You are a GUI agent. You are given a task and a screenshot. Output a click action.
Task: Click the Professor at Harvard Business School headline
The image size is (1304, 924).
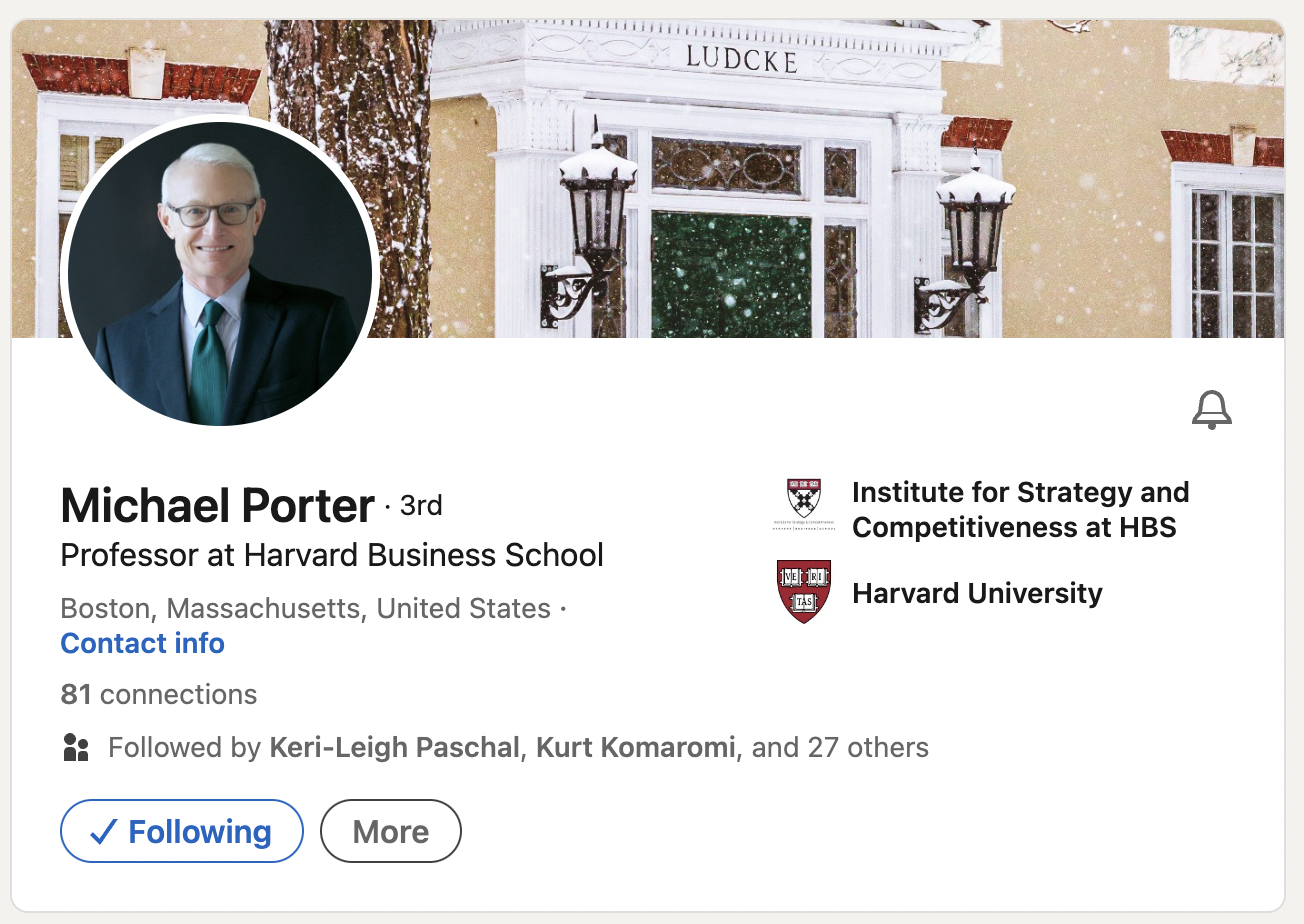[x=332, y=555]
